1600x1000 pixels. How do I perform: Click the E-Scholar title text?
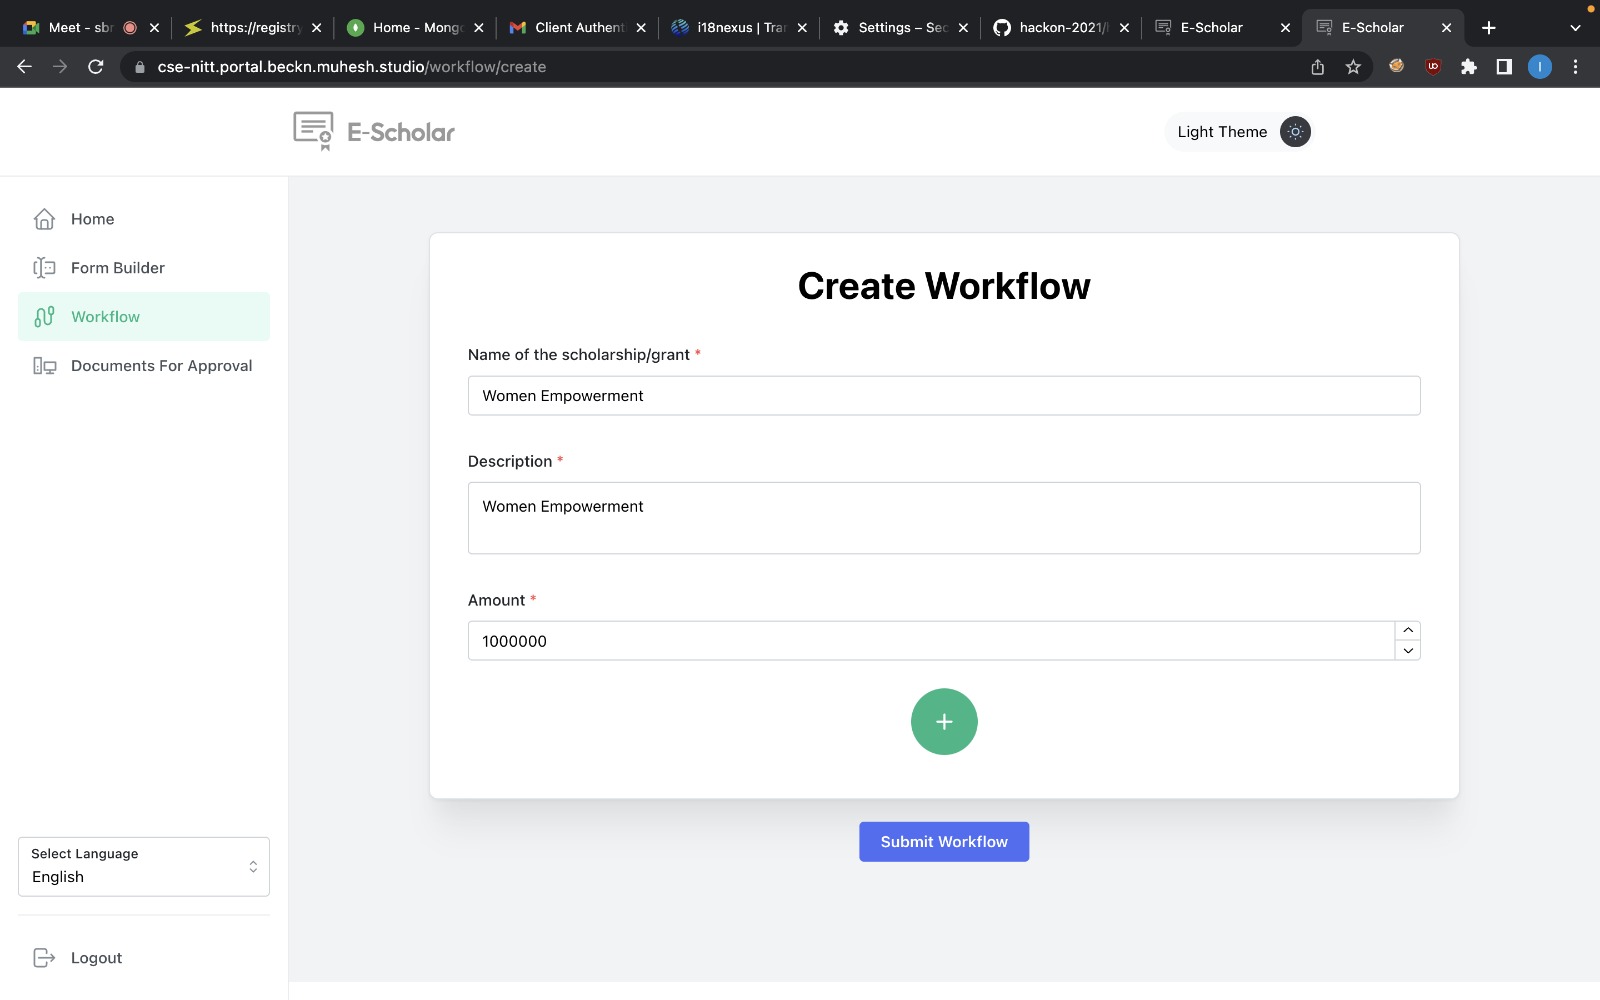click(401, 132)
